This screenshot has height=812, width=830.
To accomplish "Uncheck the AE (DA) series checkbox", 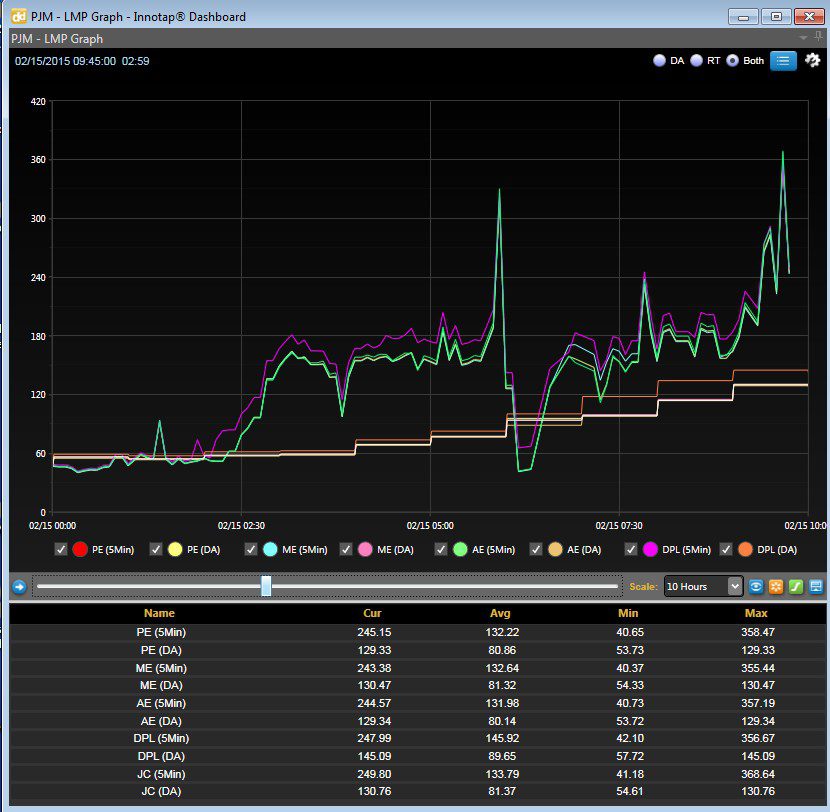I will [x=536, y=549].
